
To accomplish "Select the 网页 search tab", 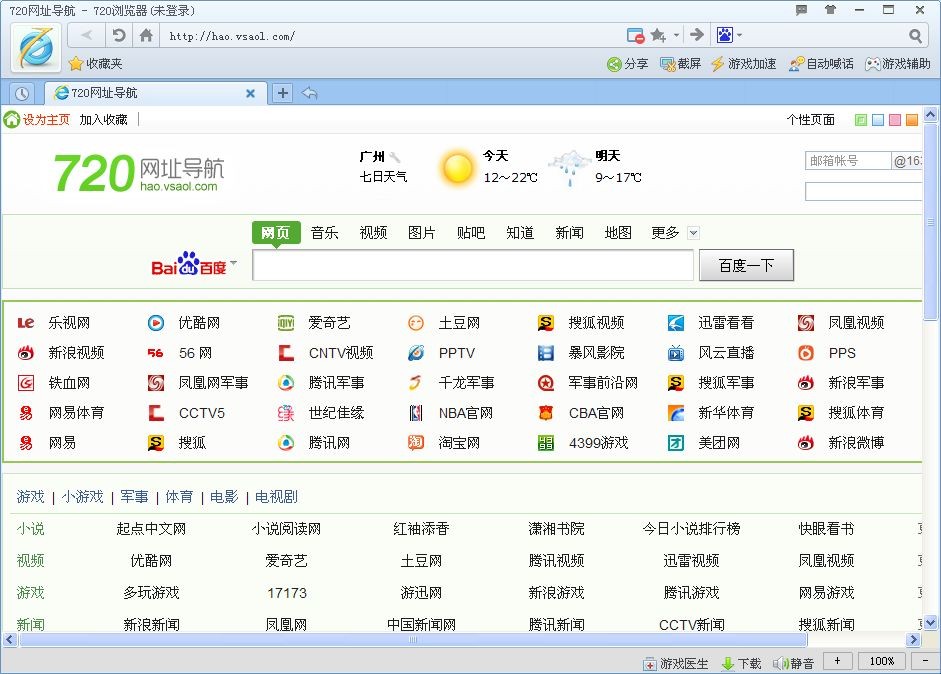I will pos(275,232).
